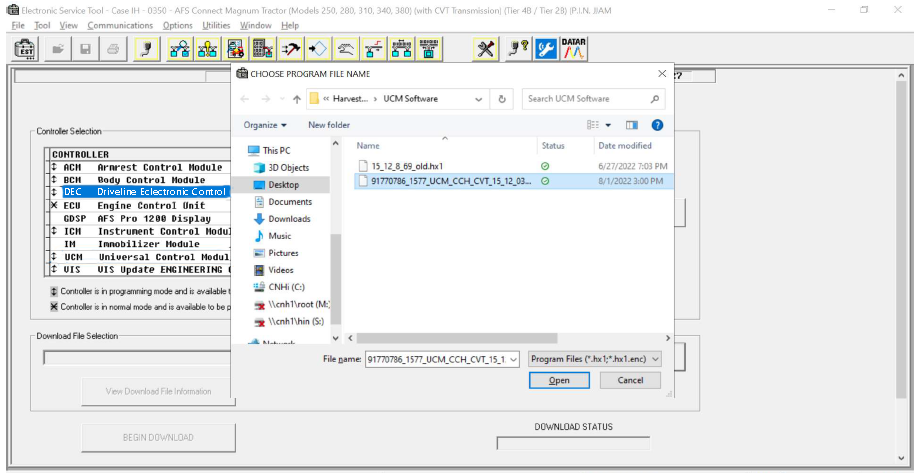Click the search magnifier icon
Viewport: 914px width, 473px height.
655,99
